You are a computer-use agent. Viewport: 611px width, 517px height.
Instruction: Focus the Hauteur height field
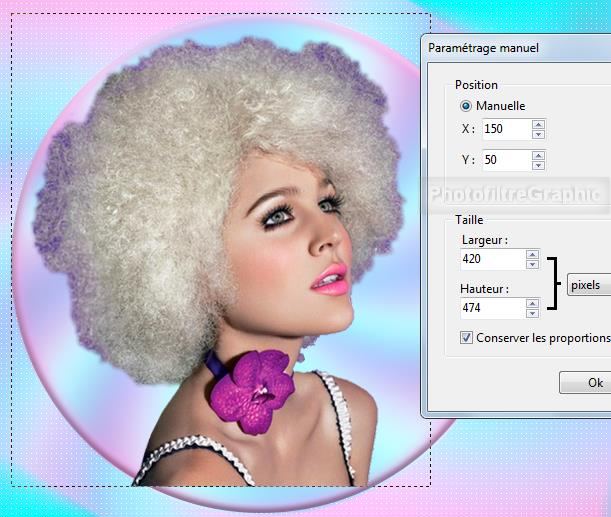(x=492, y=308)
